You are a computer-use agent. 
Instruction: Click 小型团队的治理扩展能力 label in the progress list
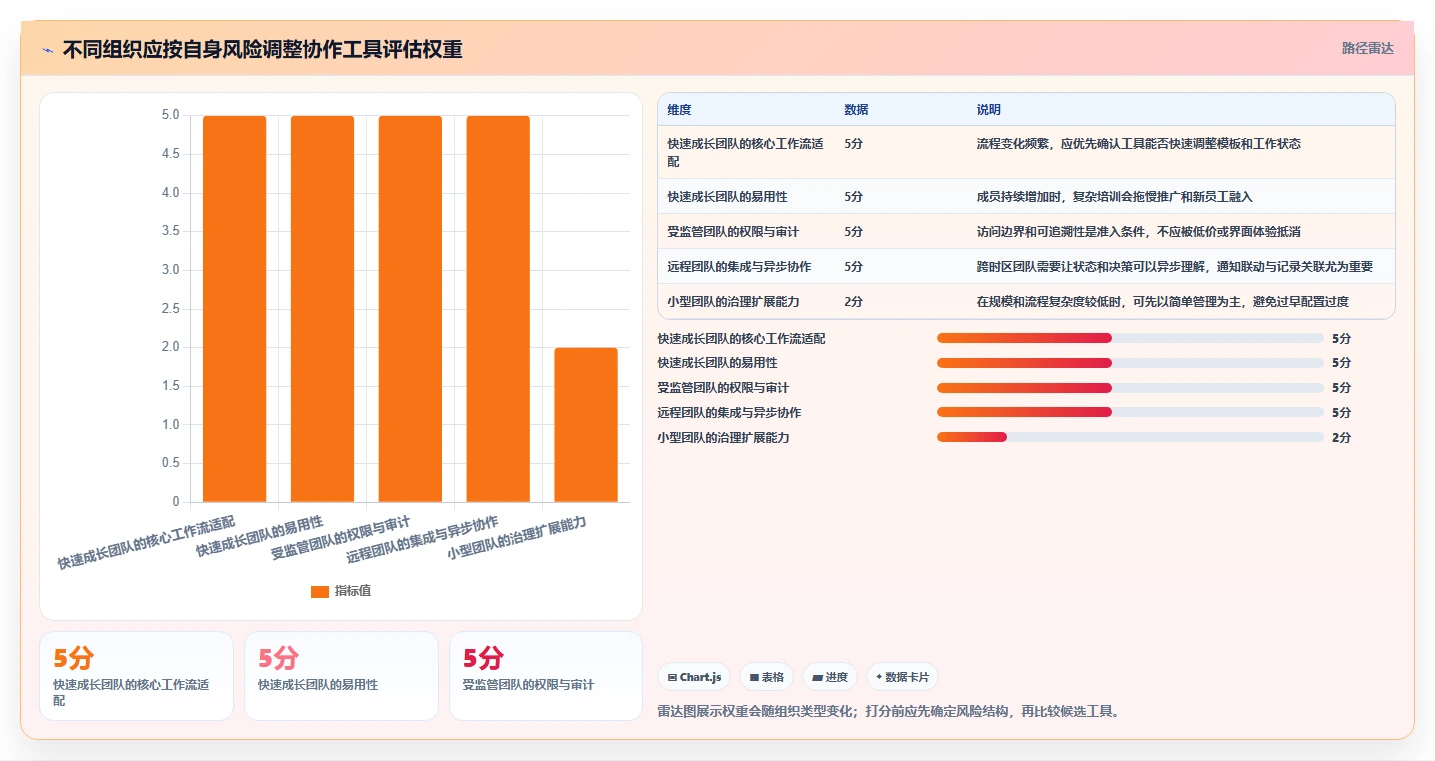point(723,437)
